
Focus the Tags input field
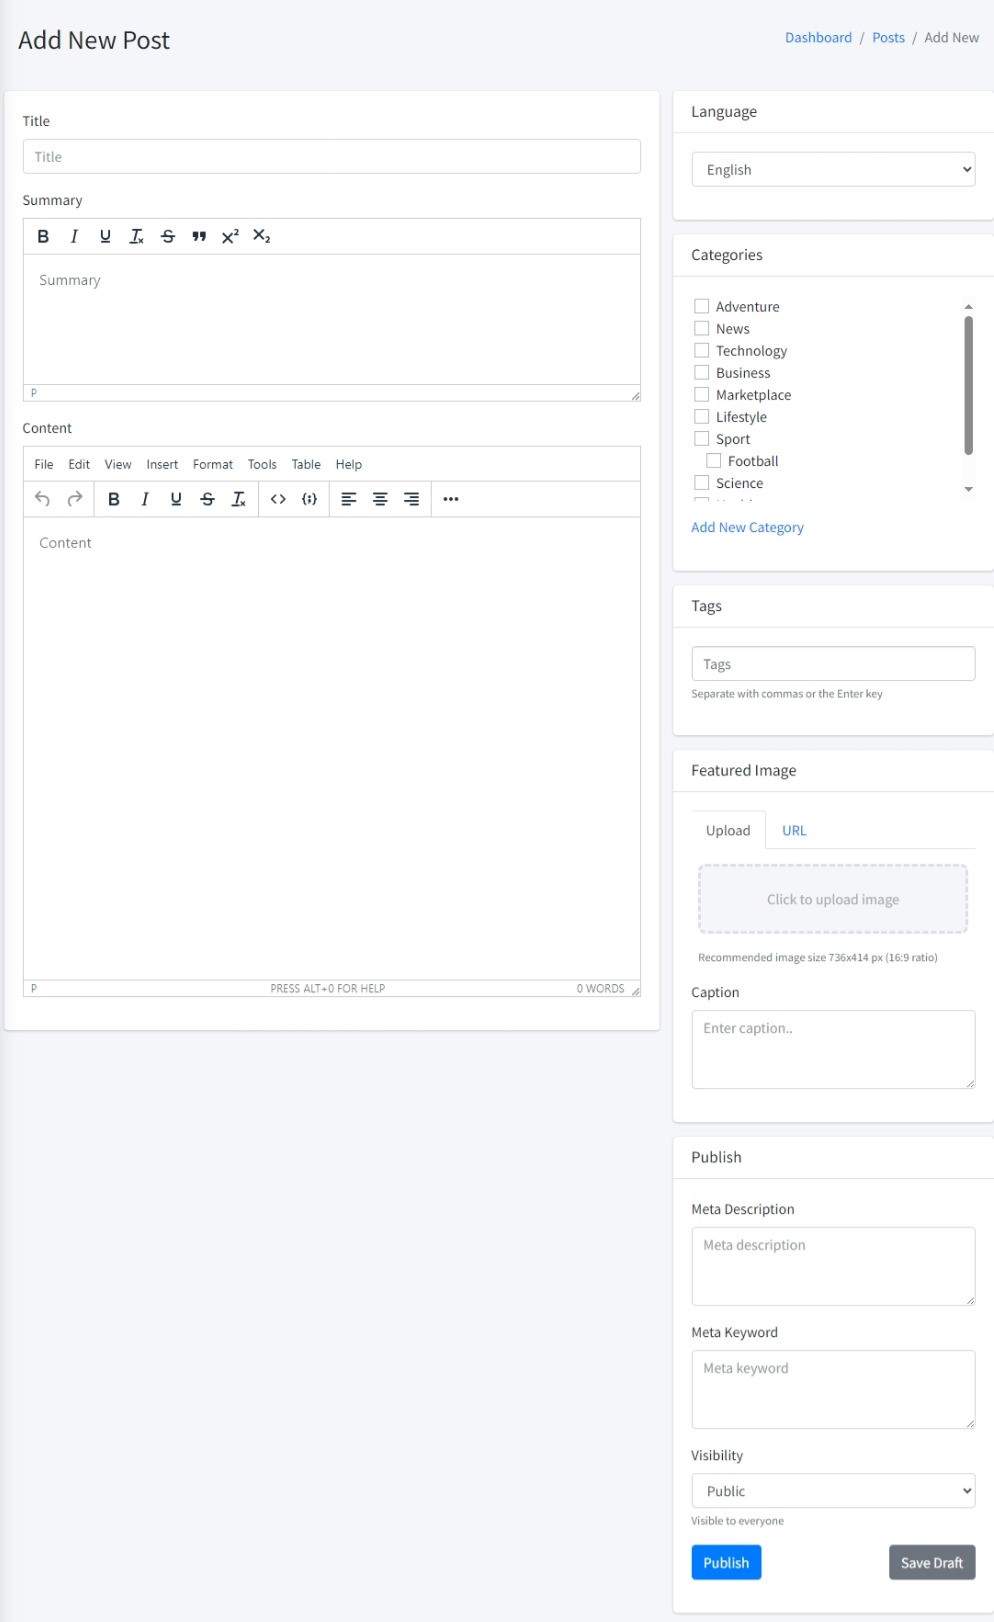833,664
